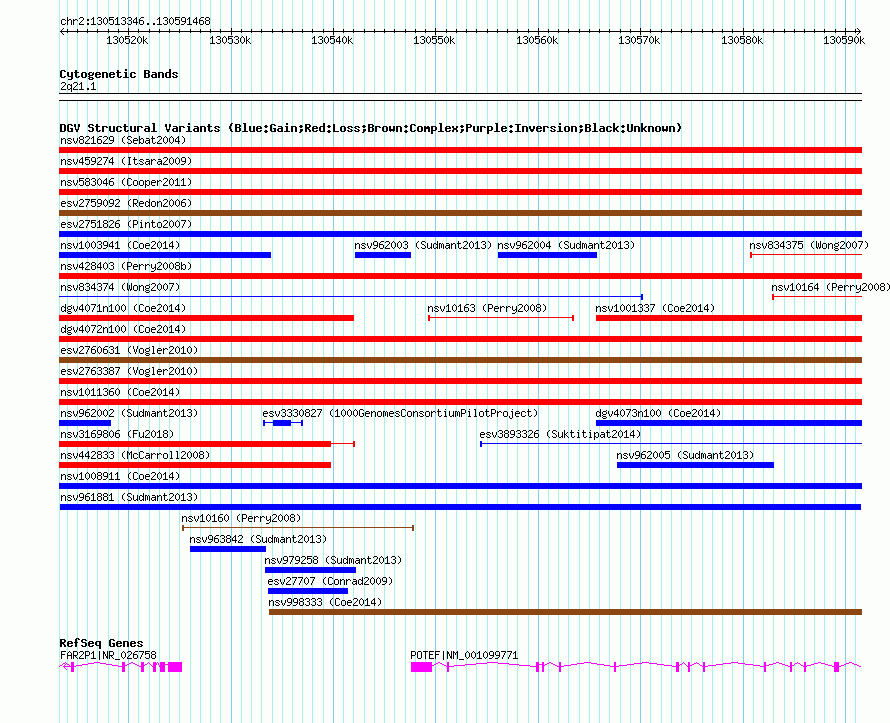The height and width of the screenshot is (723, 890).
Task: Select the 2q21.1 band label
Action: 78,86
